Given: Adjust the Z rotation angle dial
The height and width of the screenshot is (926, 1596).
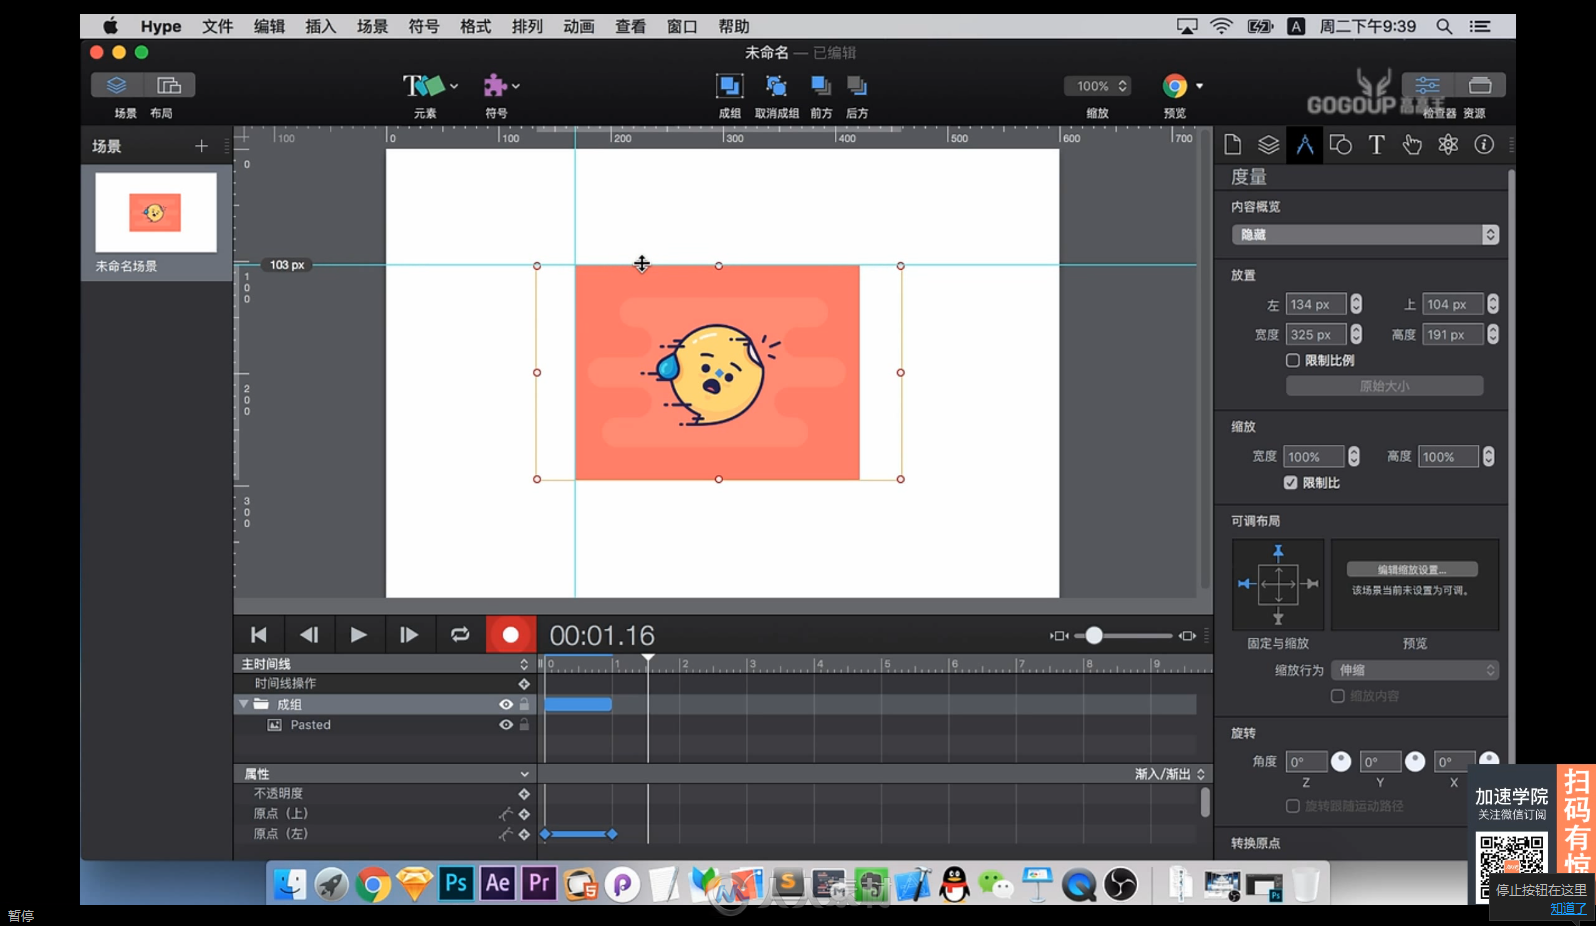Looking at the screenshot, I should tap(1341, 761).
